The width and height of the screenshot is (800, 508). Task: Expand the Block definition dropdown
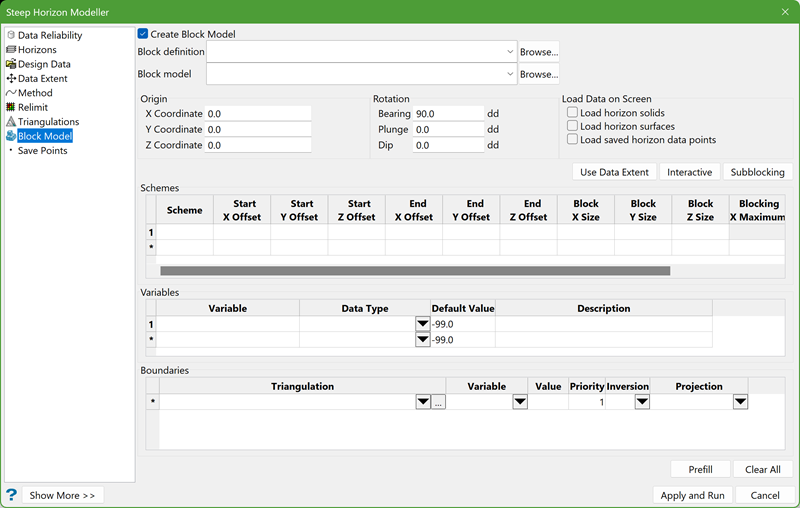click(509, 52)
